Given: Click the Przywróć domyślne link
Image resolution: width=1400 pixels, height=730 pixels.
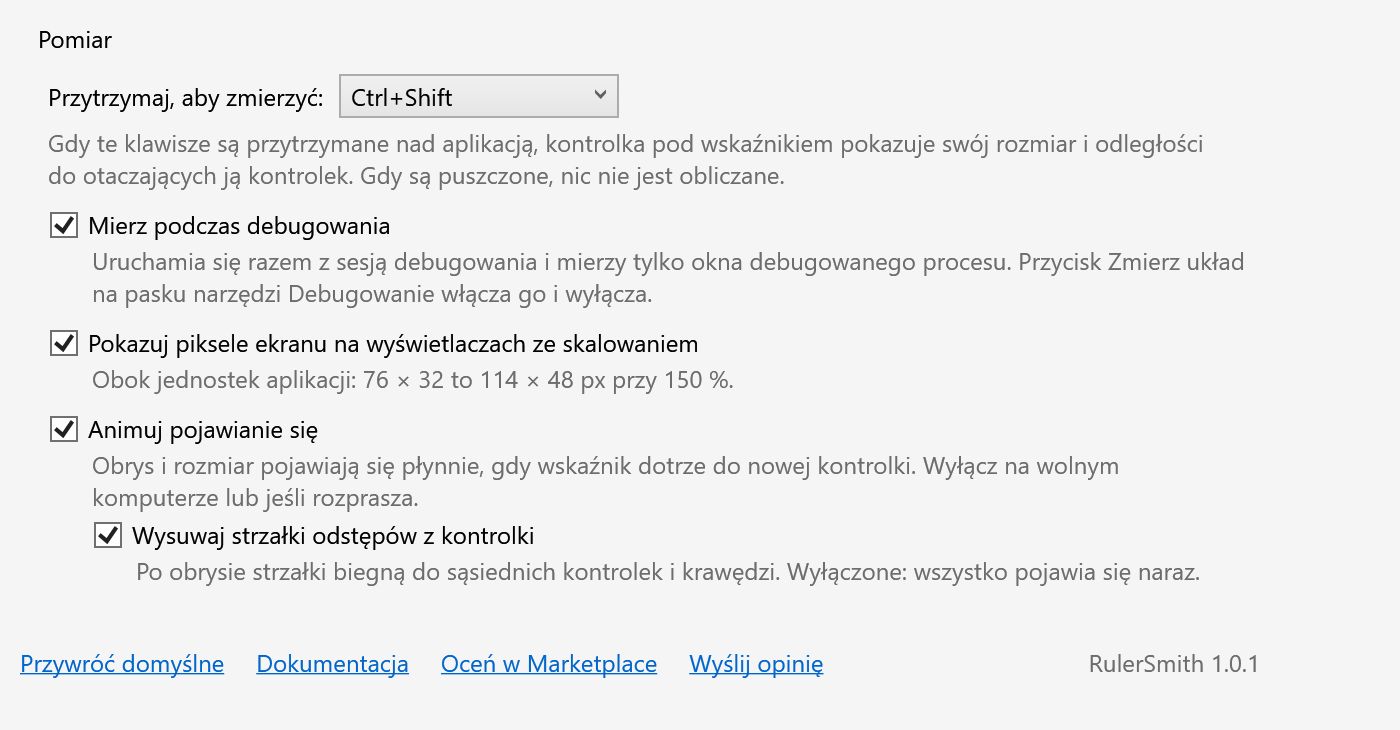Looking at the screenshot, I should pyautogui.click(x=122, y=664).
